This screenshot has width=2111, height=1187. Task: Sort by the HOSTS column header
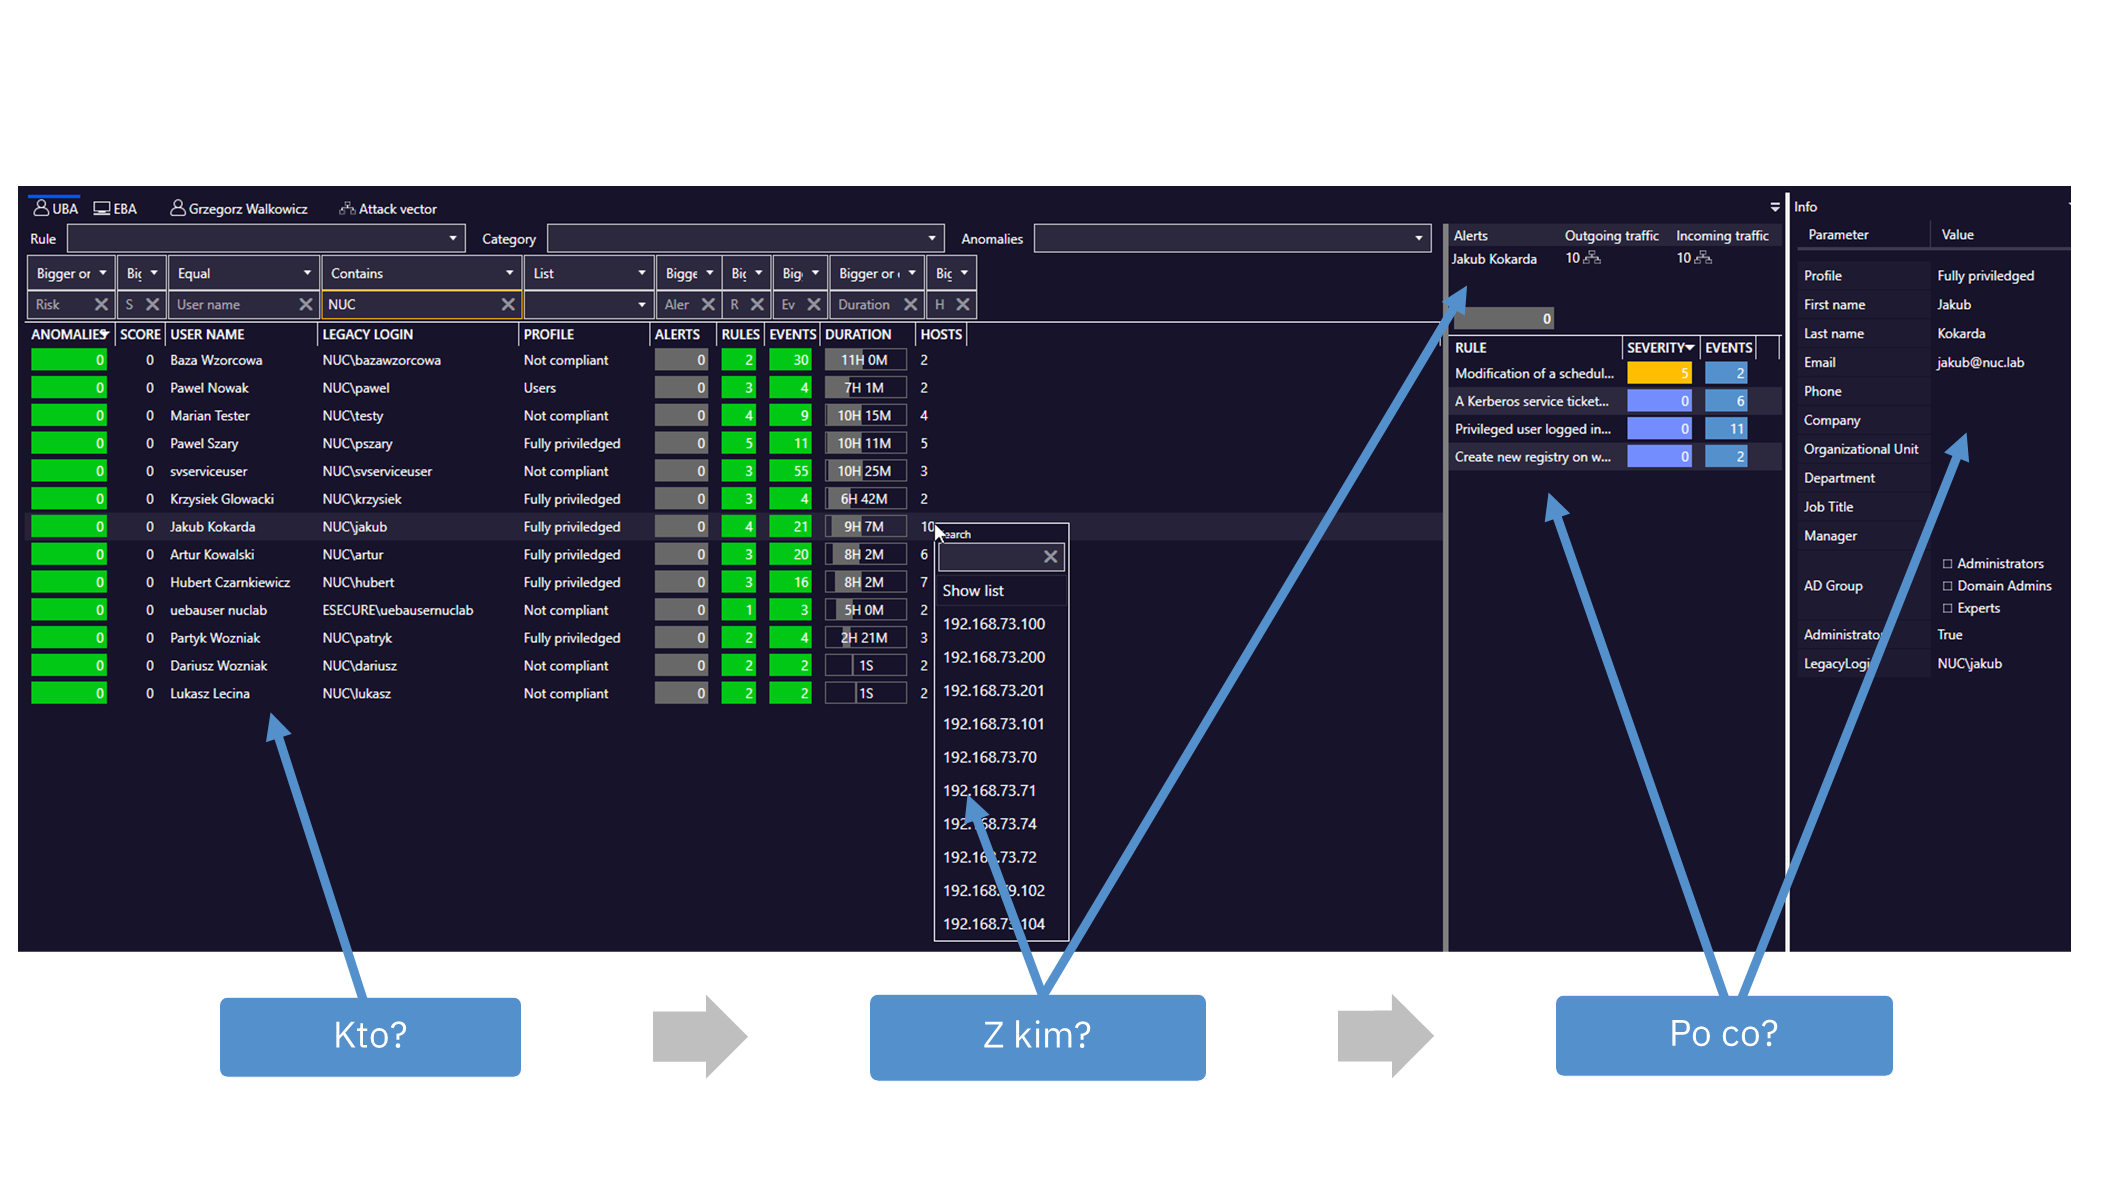[941, 334]
